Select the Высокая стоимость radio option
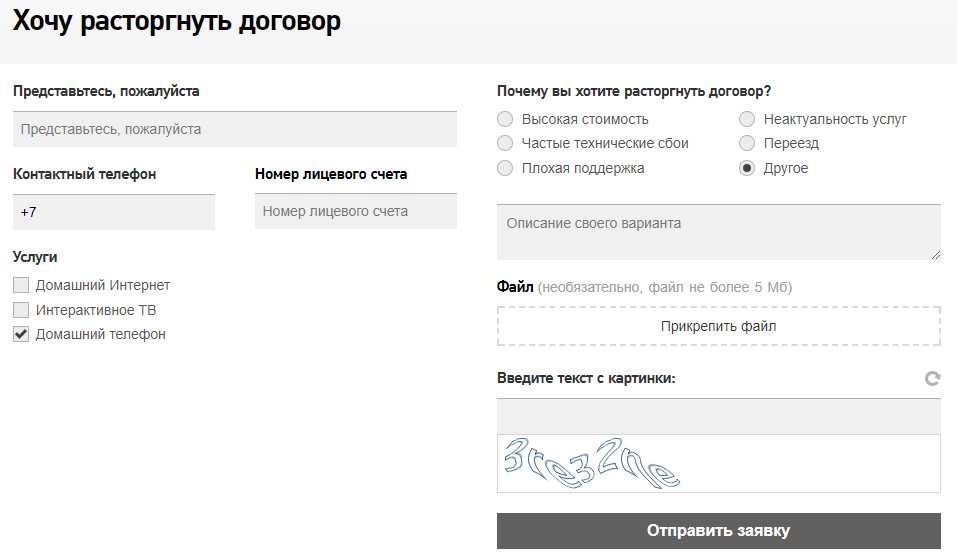The height and width of the screenshot is (553, 957). tap(505, 119)
